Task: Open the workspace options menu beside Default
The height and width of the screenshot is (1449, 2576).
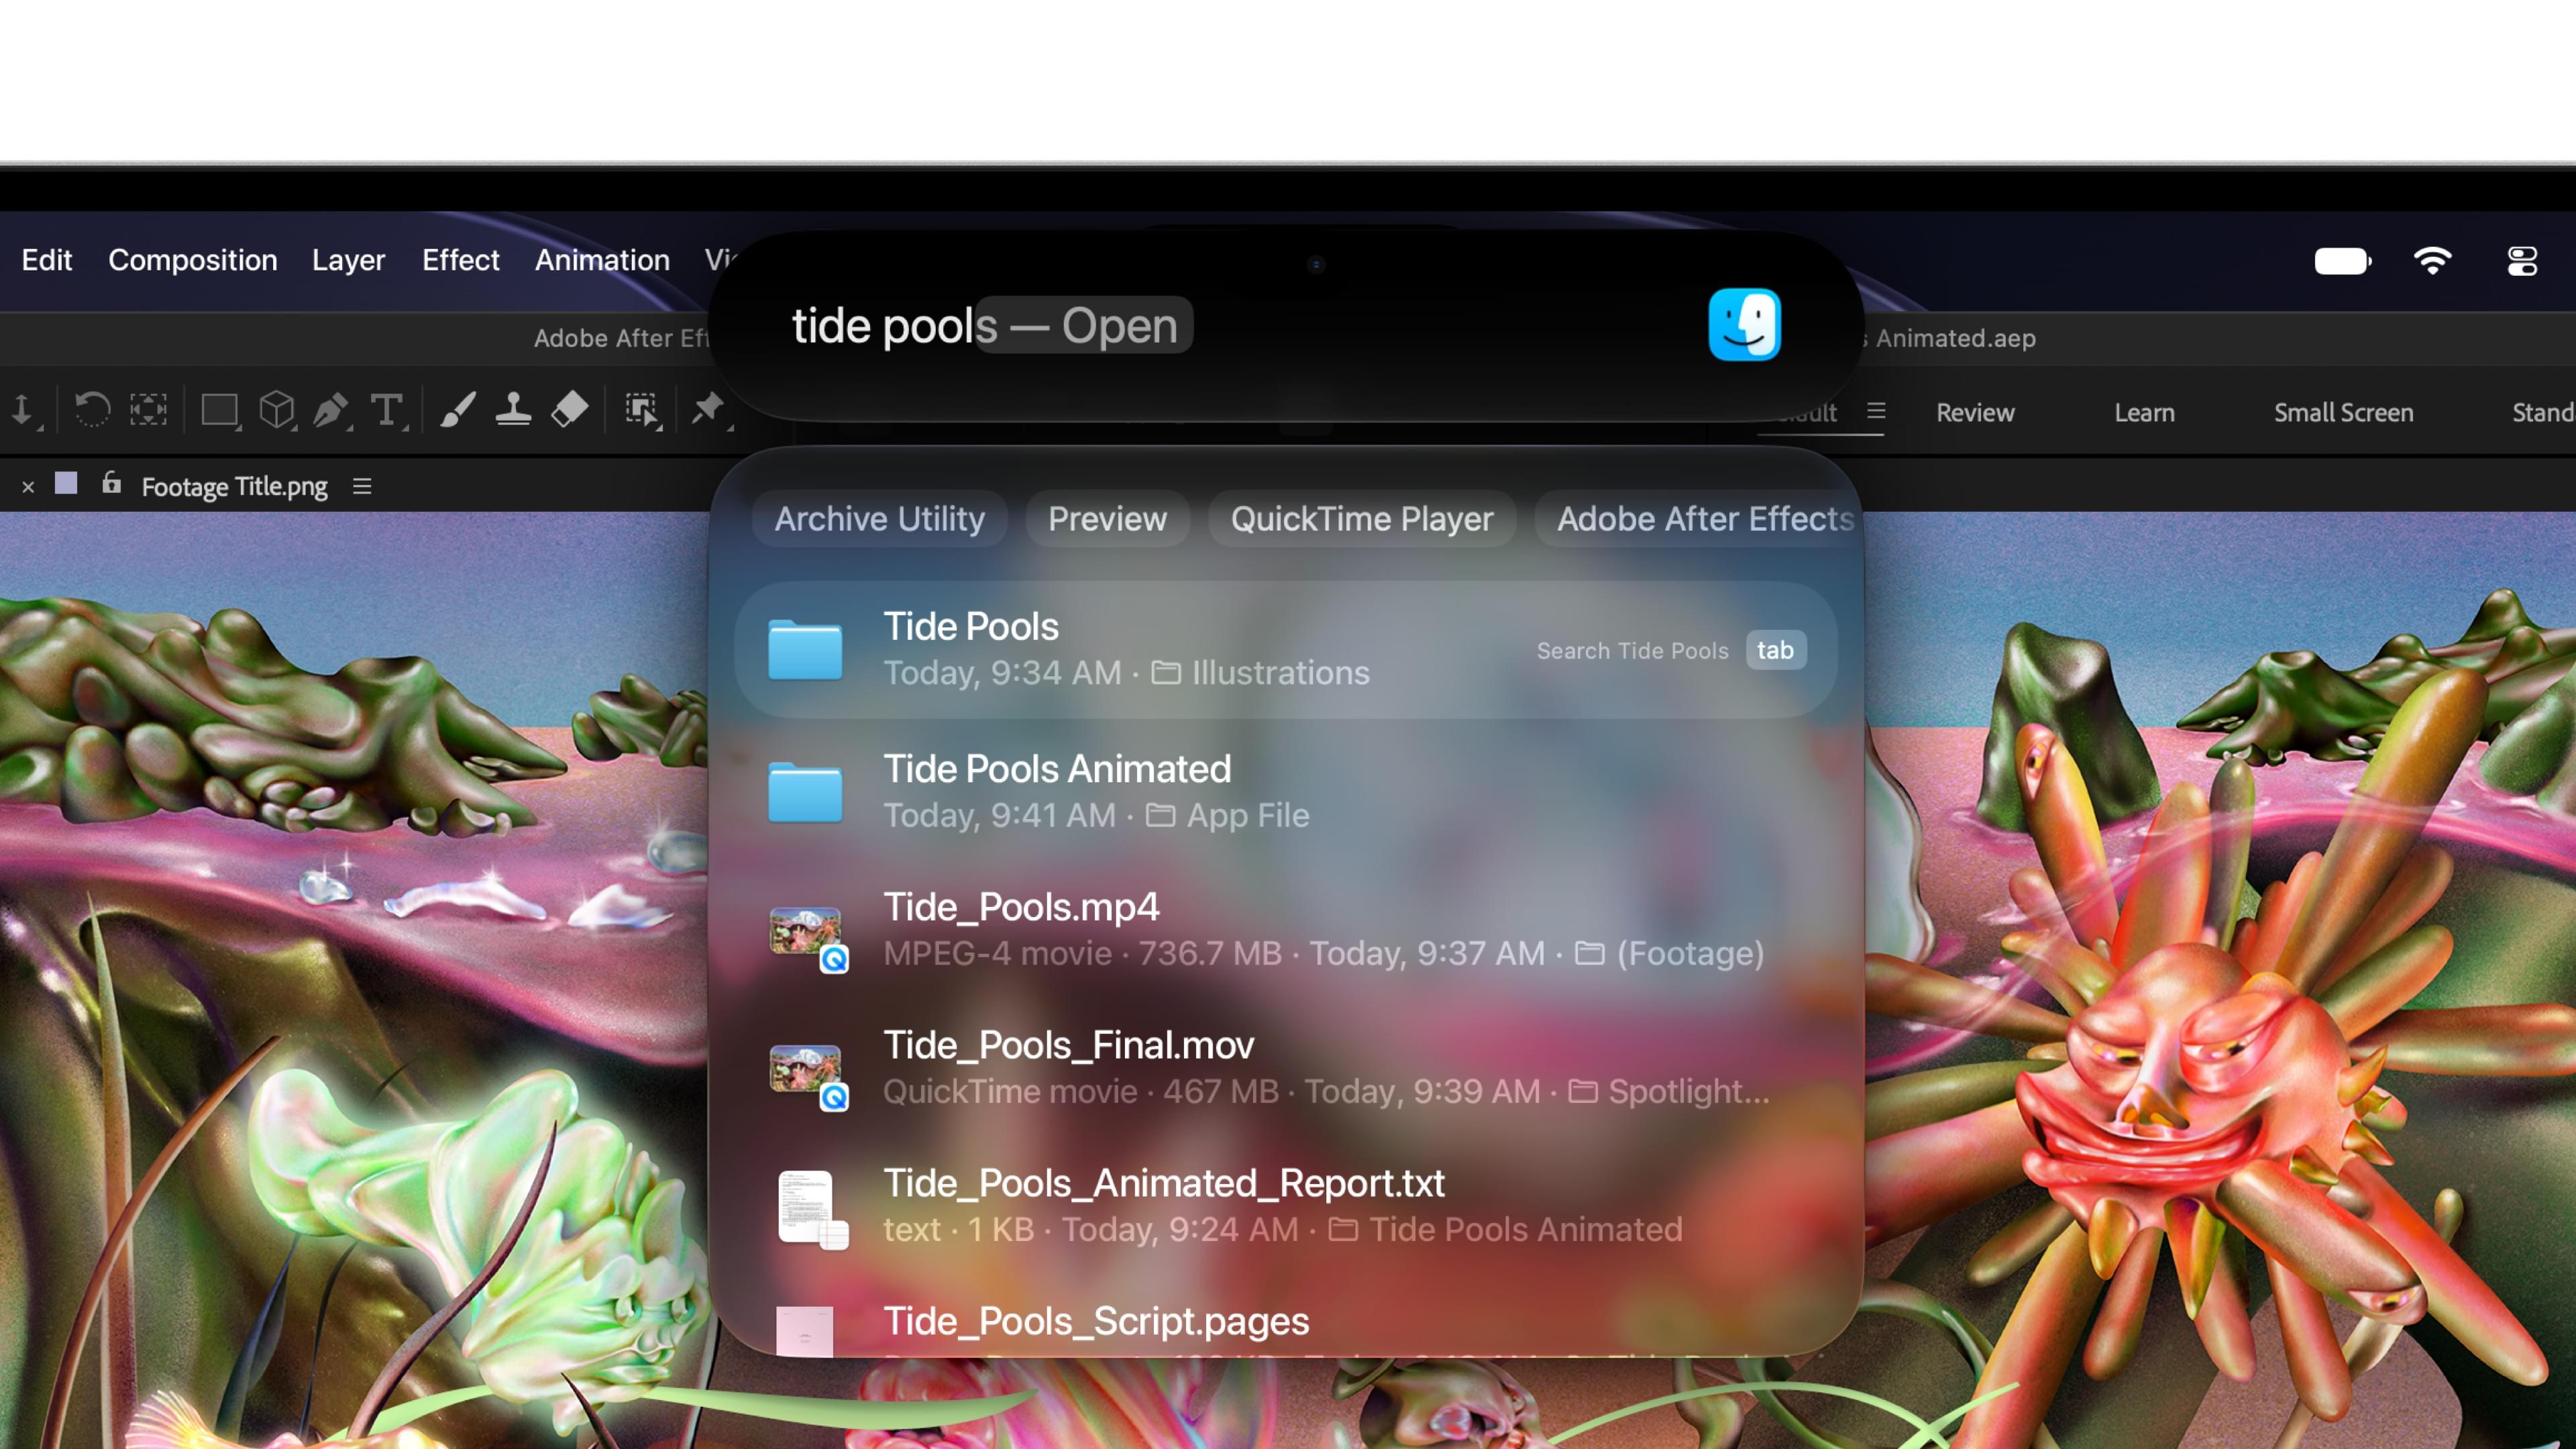Action: [x=1876, y=411]
